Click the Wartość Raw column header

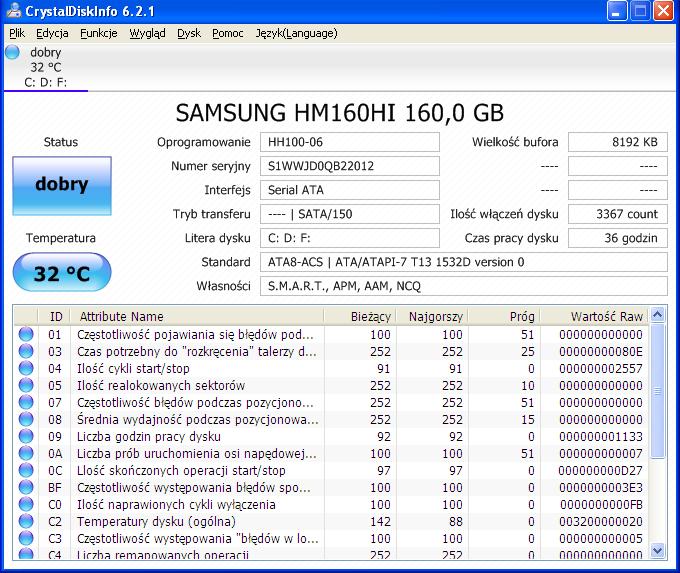[x=594, y=317]
